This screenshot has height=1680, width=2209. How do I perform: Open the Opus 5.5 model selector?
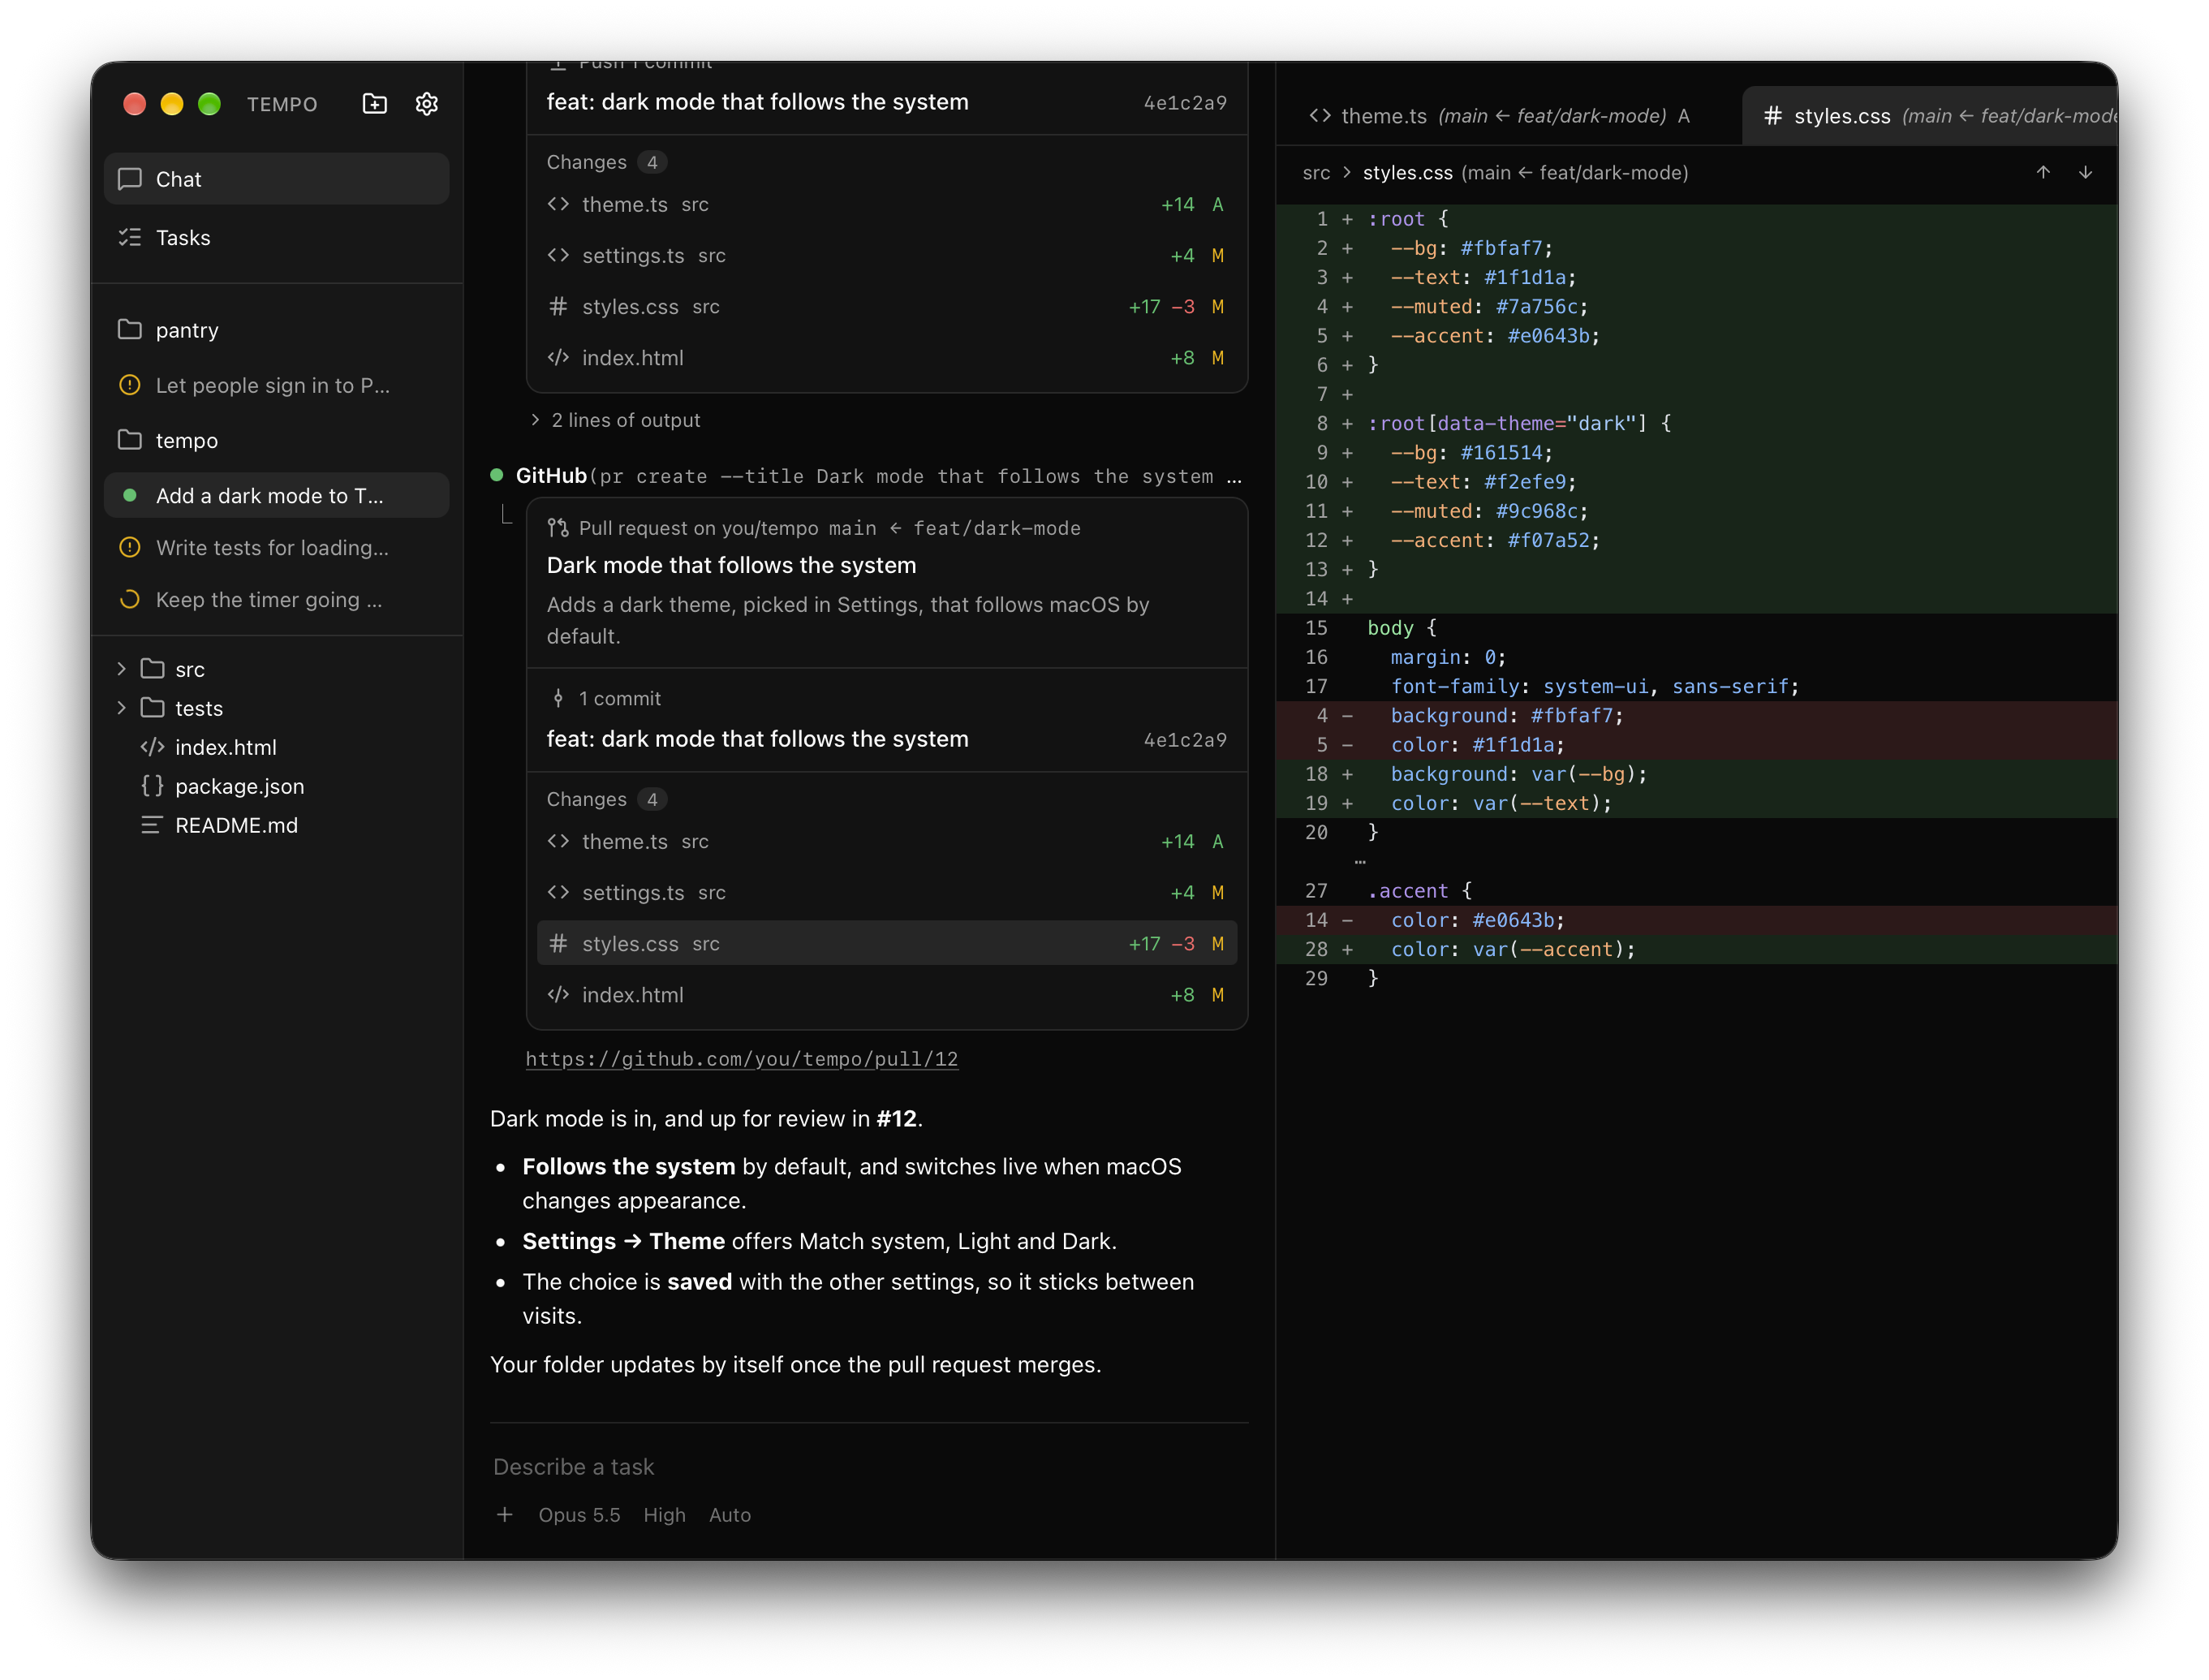click(x=579, y=1514)
